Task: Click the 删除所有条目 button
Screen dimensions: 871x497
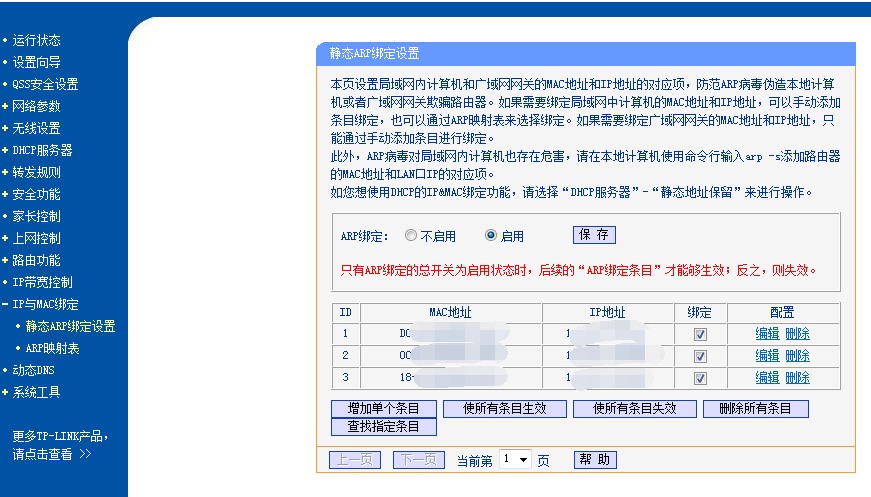Action: point(755,409)
